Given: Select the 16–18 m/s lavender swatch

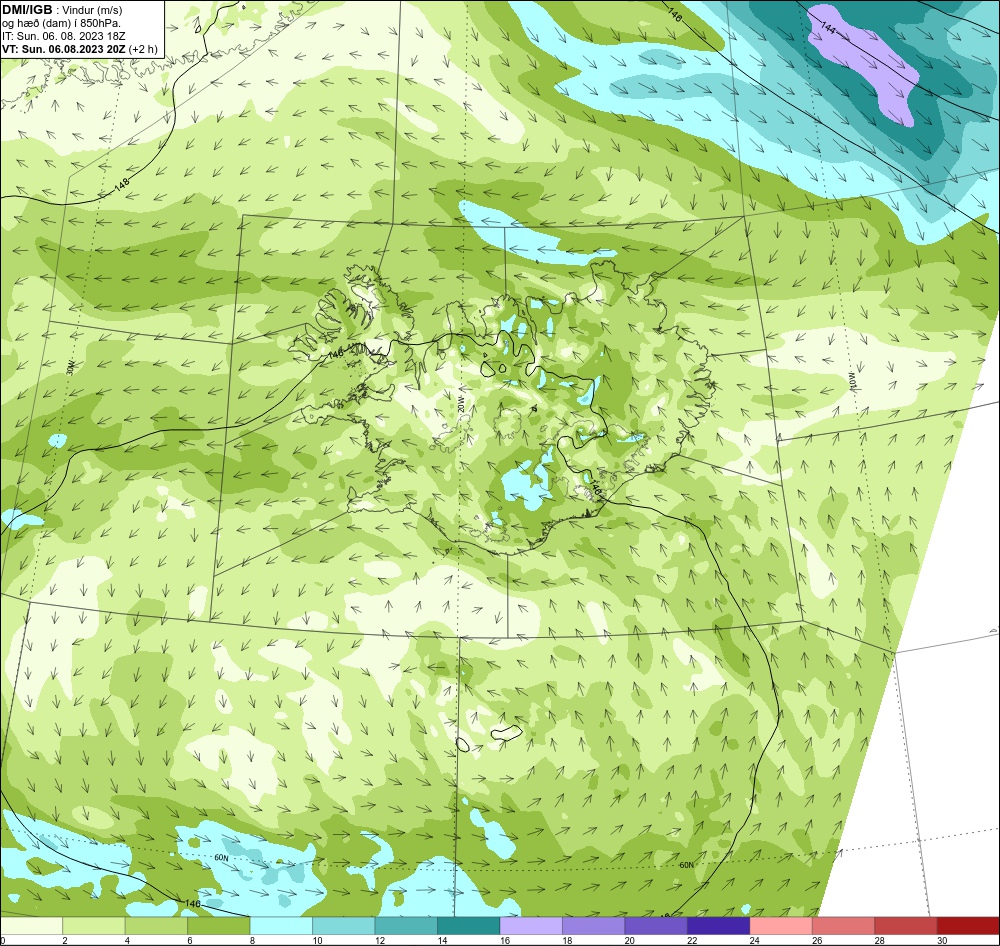Looking at the screenshot, I should (x=531, y=926).
